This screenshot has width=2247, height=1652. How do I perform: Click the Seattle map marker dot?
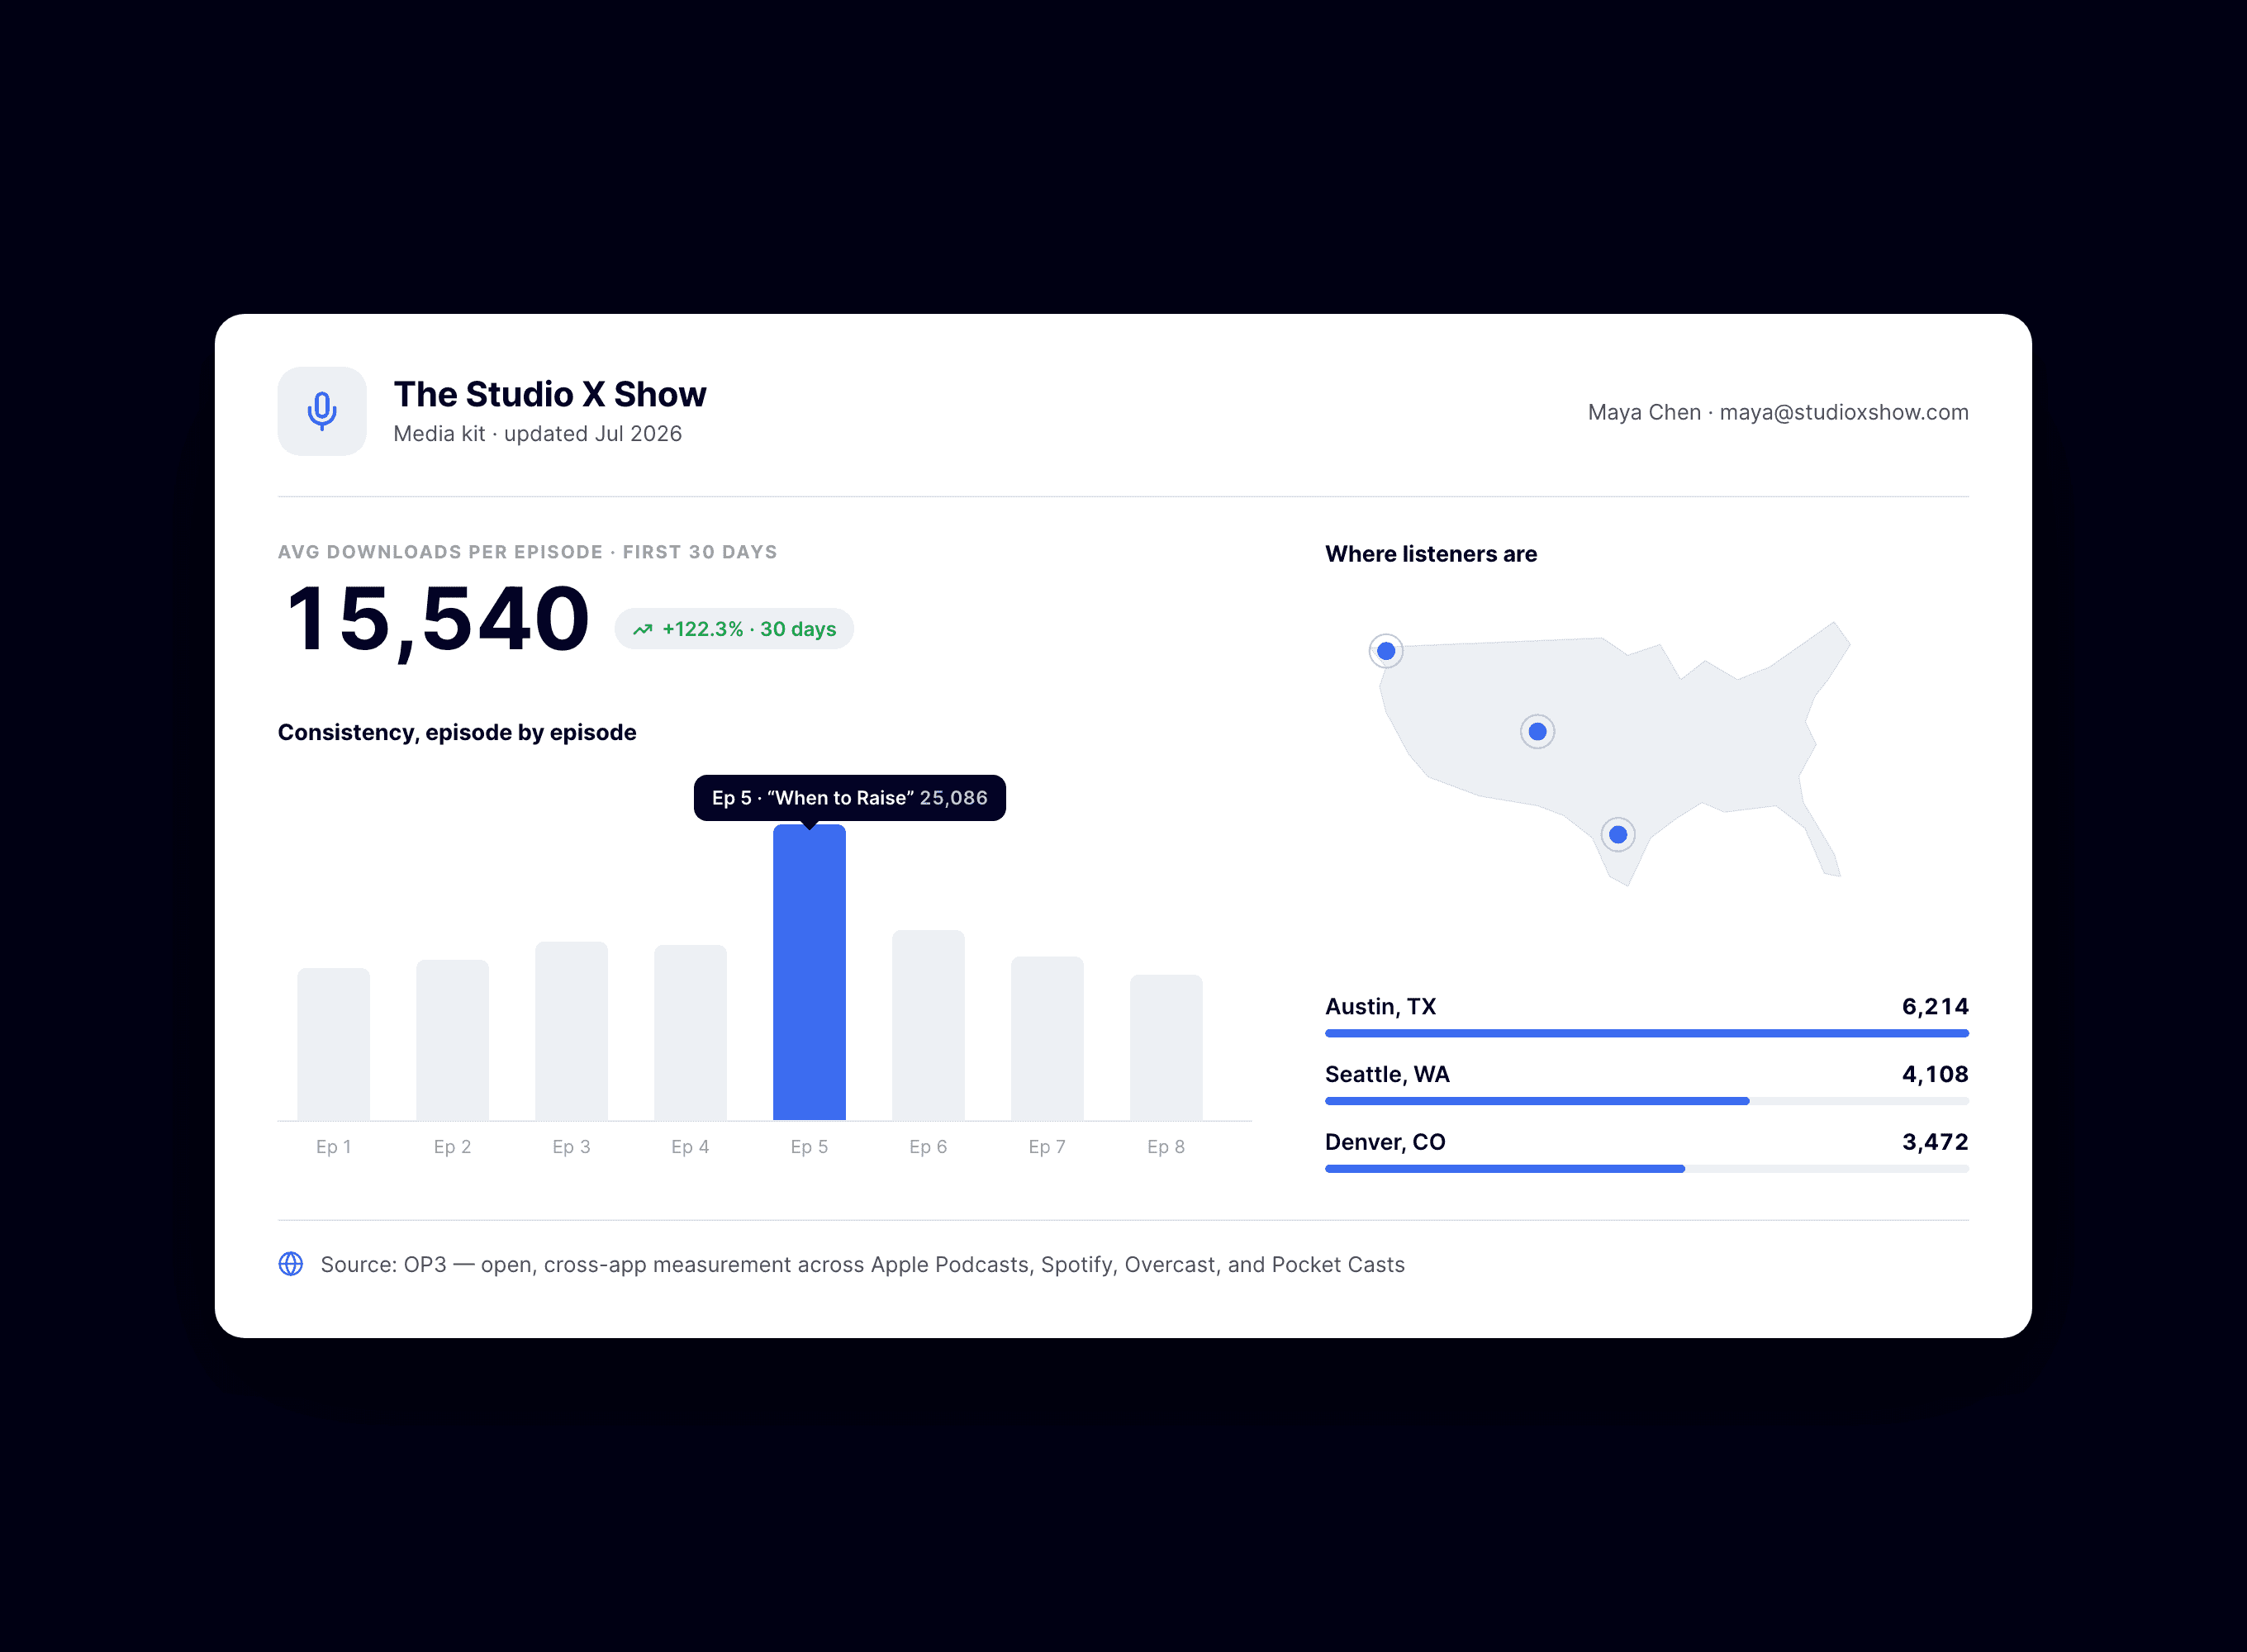[x=1386, y=651]
